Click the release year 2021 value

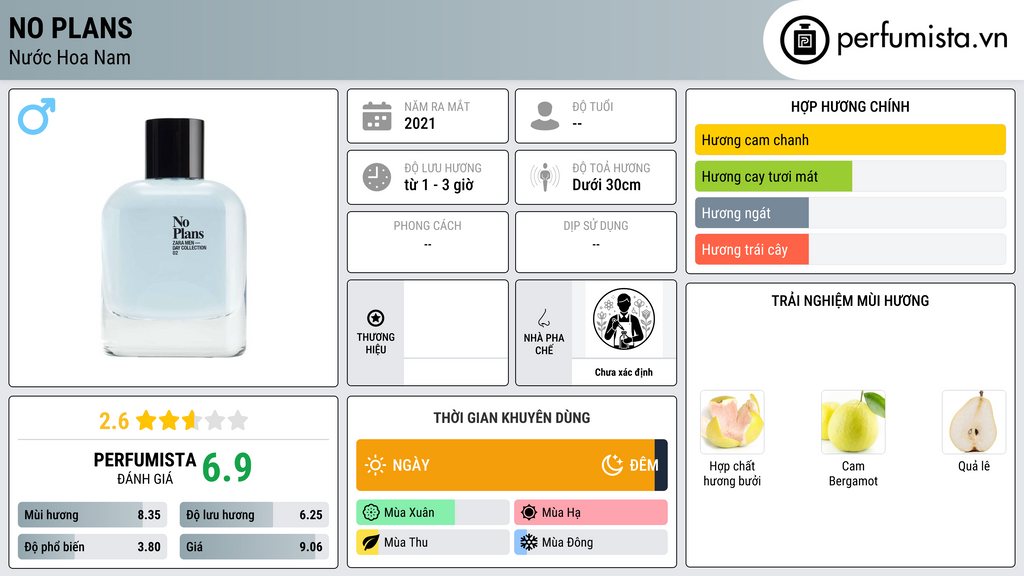tap(419, 123)
